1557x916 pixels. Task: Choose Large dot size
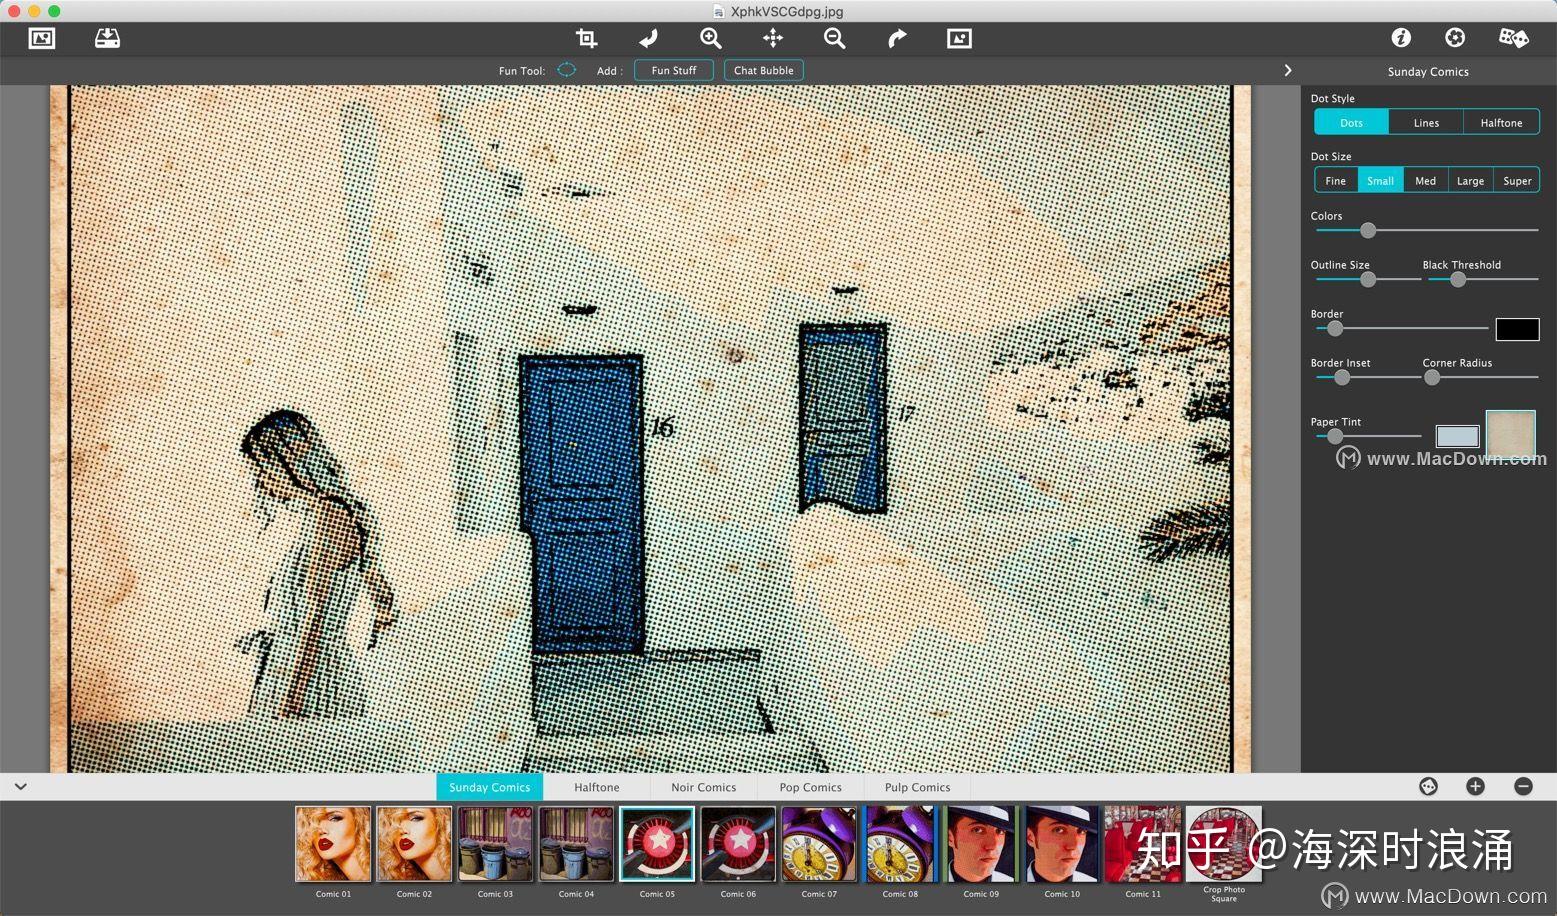(x=1470, y=180)
